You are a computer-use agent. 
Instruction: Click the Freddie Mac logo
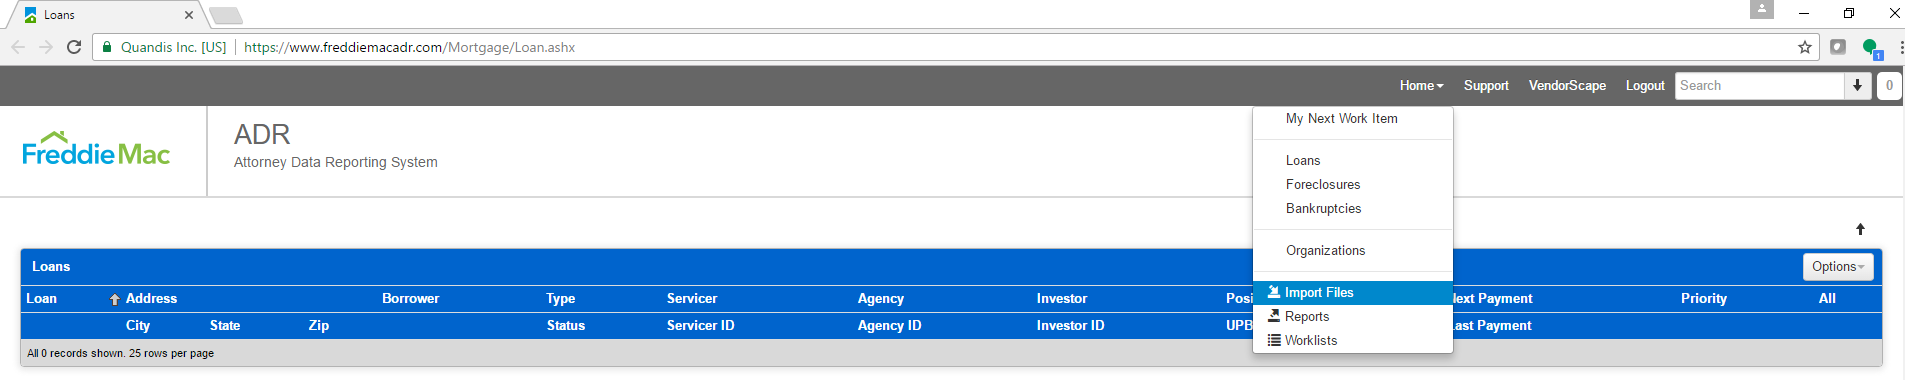click(96, 149)
